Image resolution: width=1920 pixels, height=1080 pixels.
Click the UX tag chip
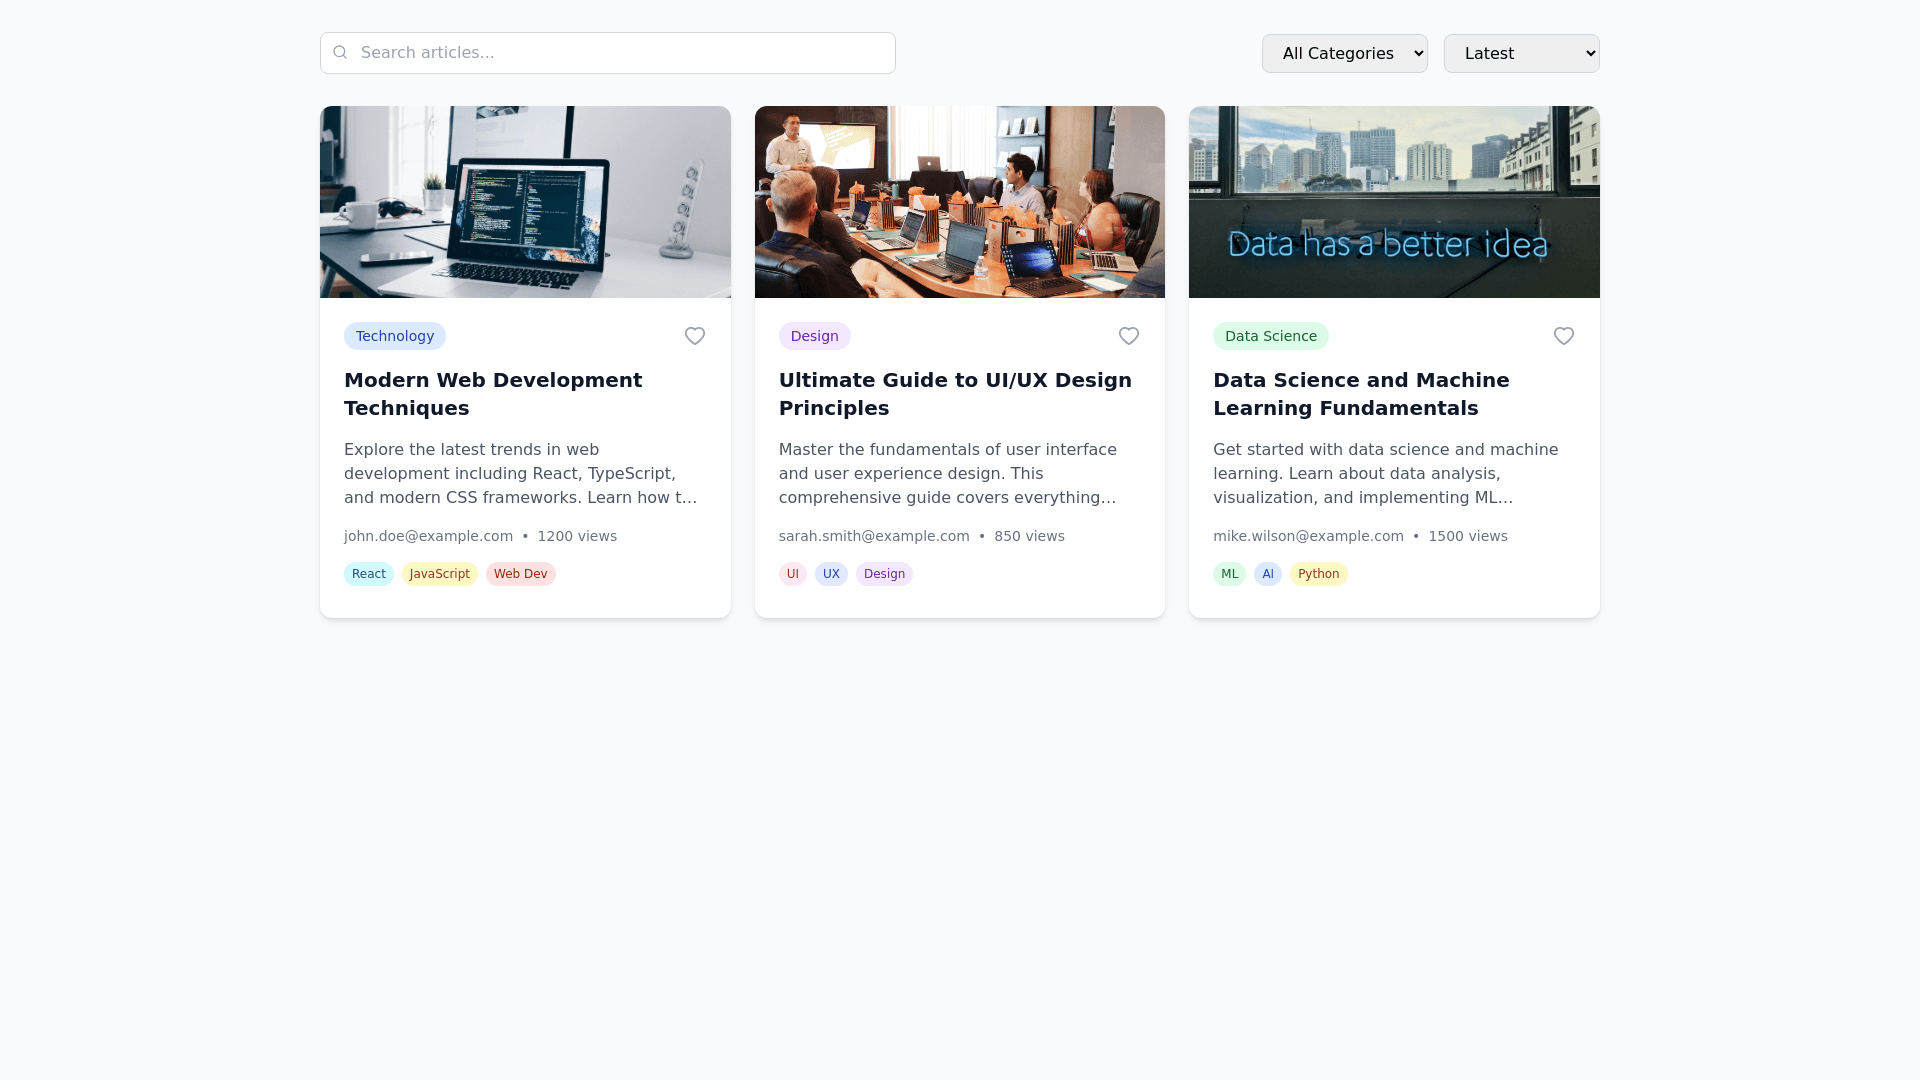[831, 574]
